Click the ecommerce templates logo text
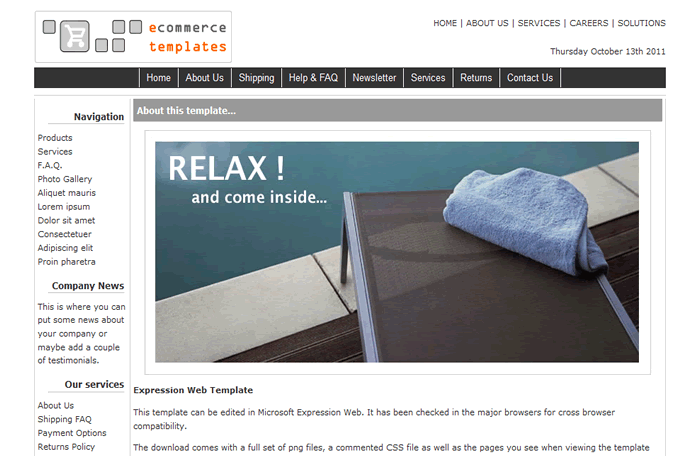 coord(188,37)
